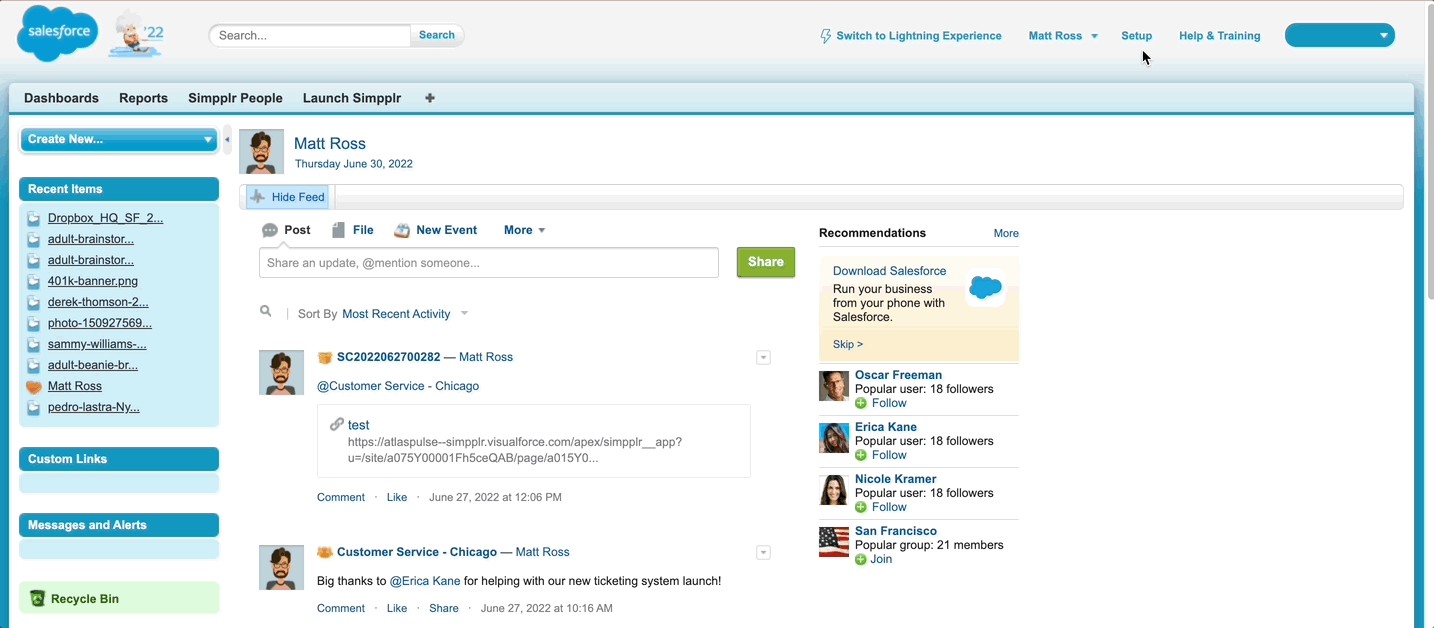Click the green plus icon for Erica Kane
This screenshot has width=1434, height=628.
(x=861, y=455)
